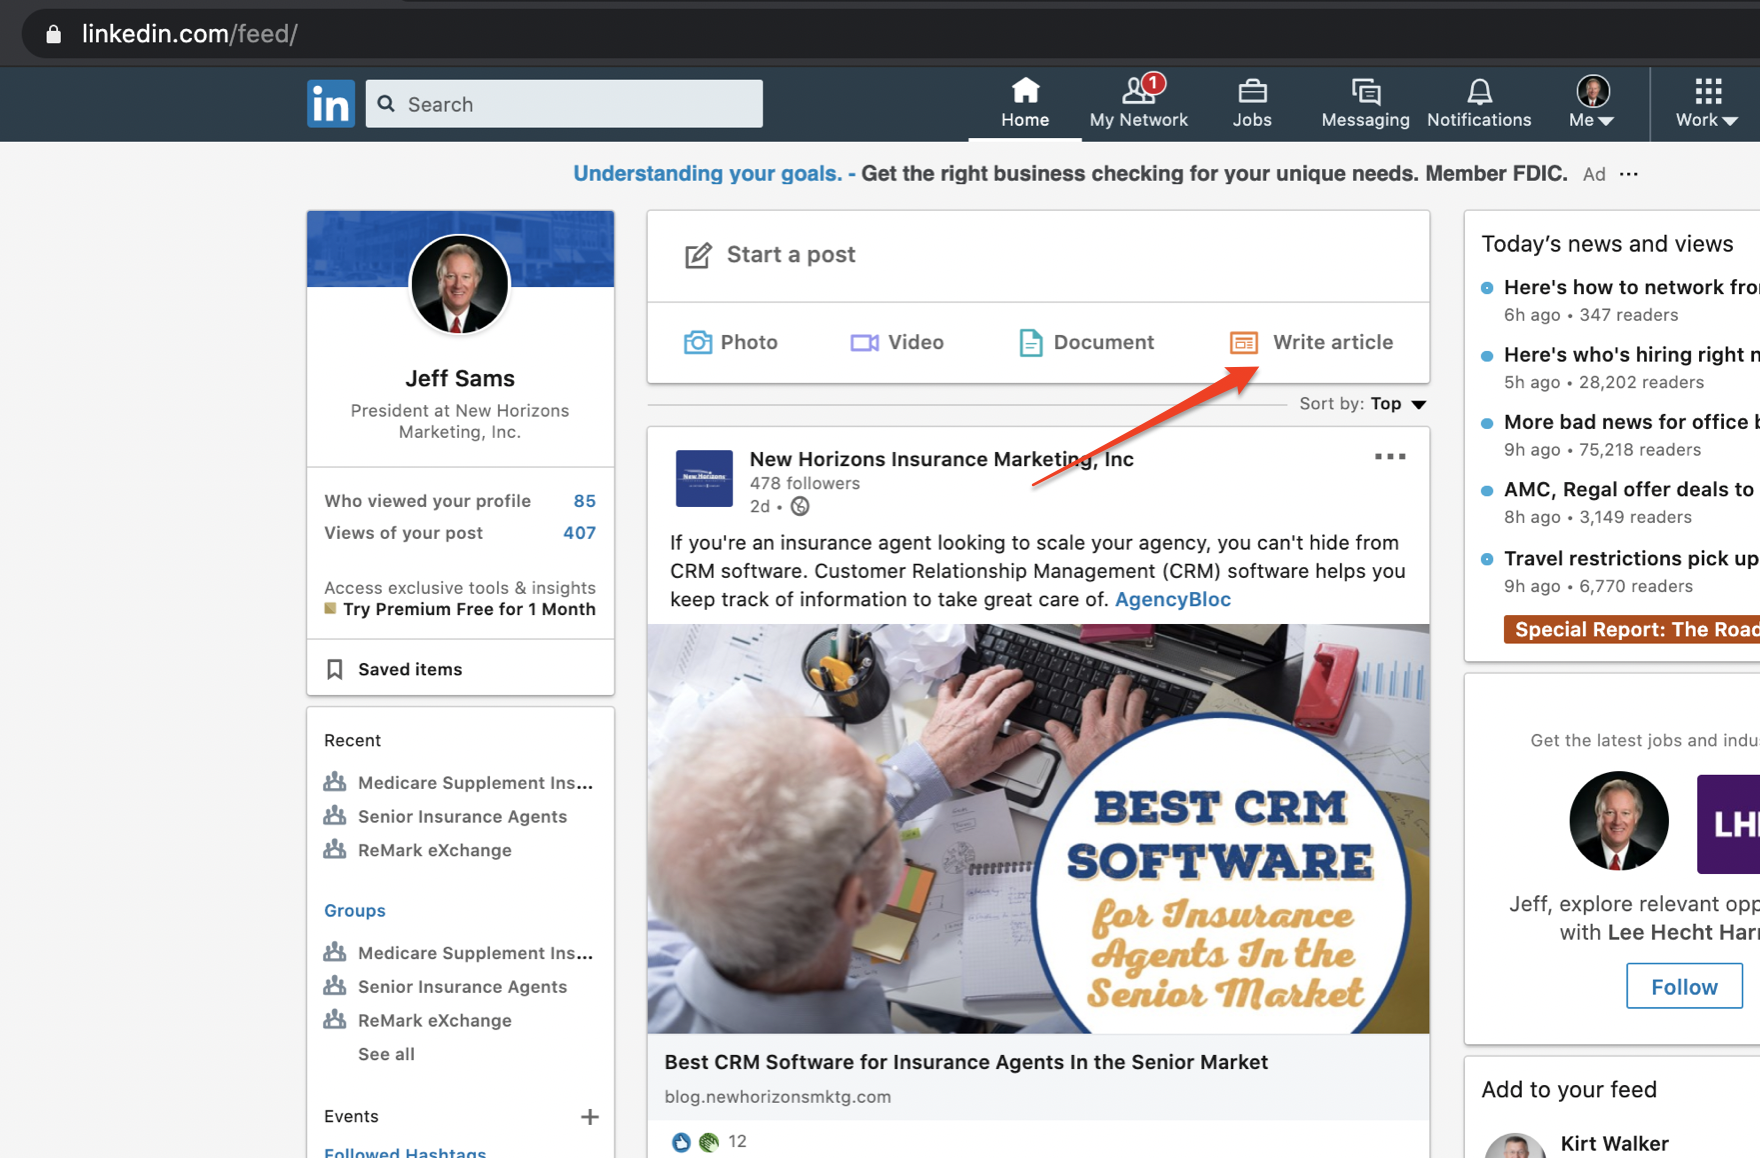This screenshot has height=1158, width=1760.
Task: Open More bad news for office news item
Action: tap(1630, 422)
